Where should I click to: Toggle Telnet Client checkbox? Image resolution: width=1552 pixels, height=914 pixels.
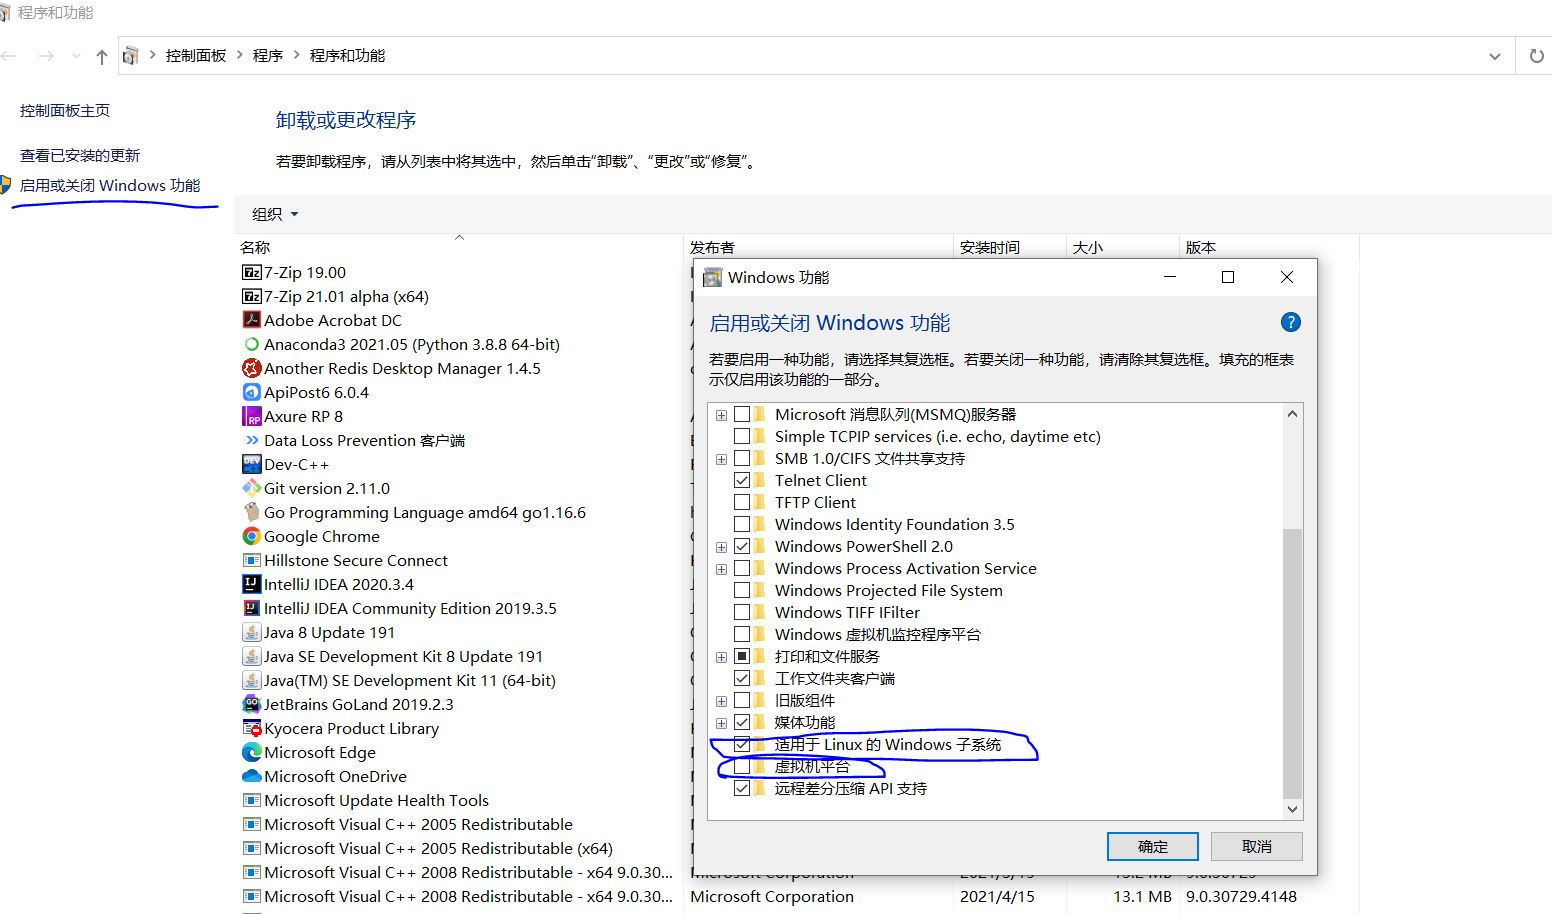point(742,480)
